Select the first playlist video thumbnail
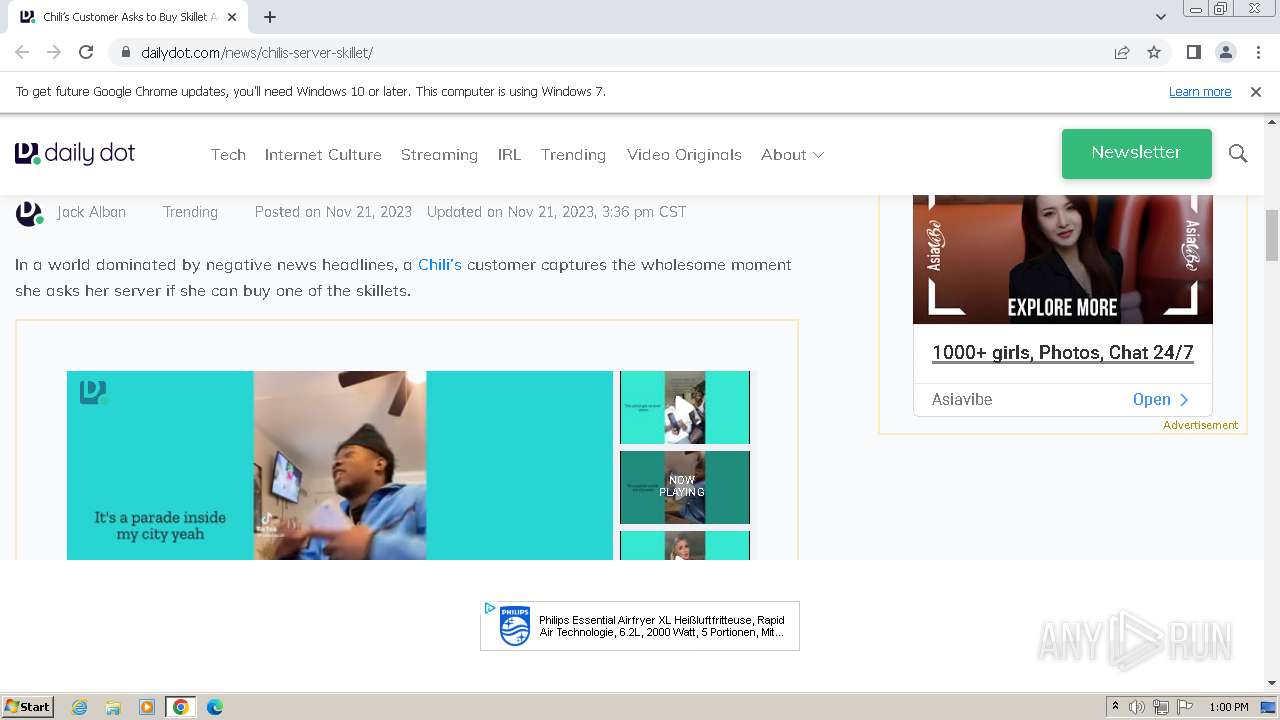This screenshot has width=1280, height=720. point(685,407)
